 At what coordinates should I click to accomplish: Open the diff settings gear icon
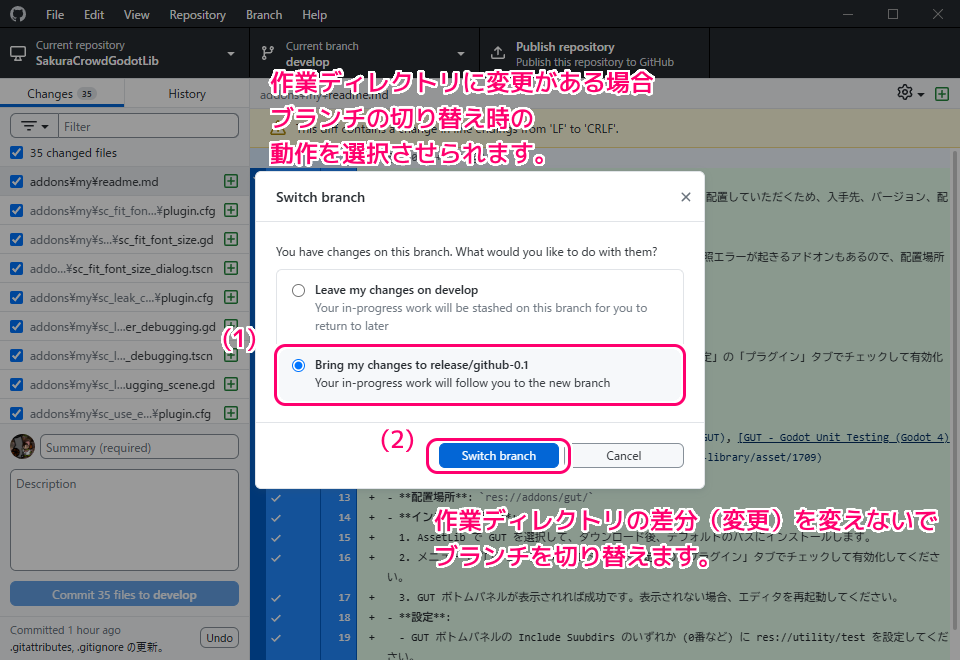[905, 93]
